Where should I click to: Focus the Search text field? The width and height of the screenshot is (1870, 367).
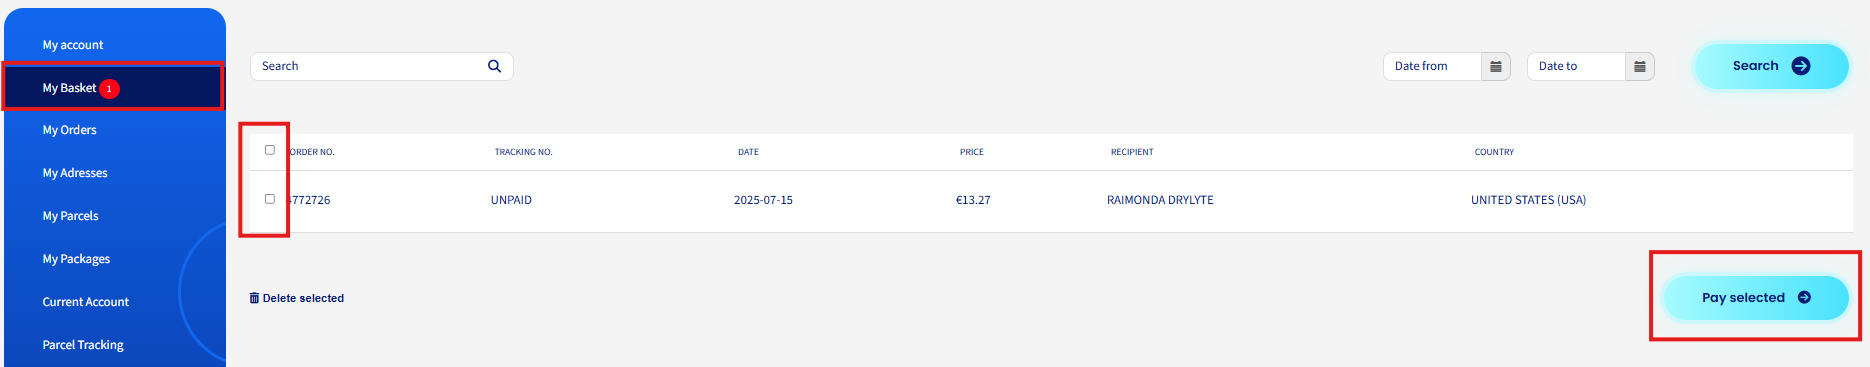coord(370,66)
